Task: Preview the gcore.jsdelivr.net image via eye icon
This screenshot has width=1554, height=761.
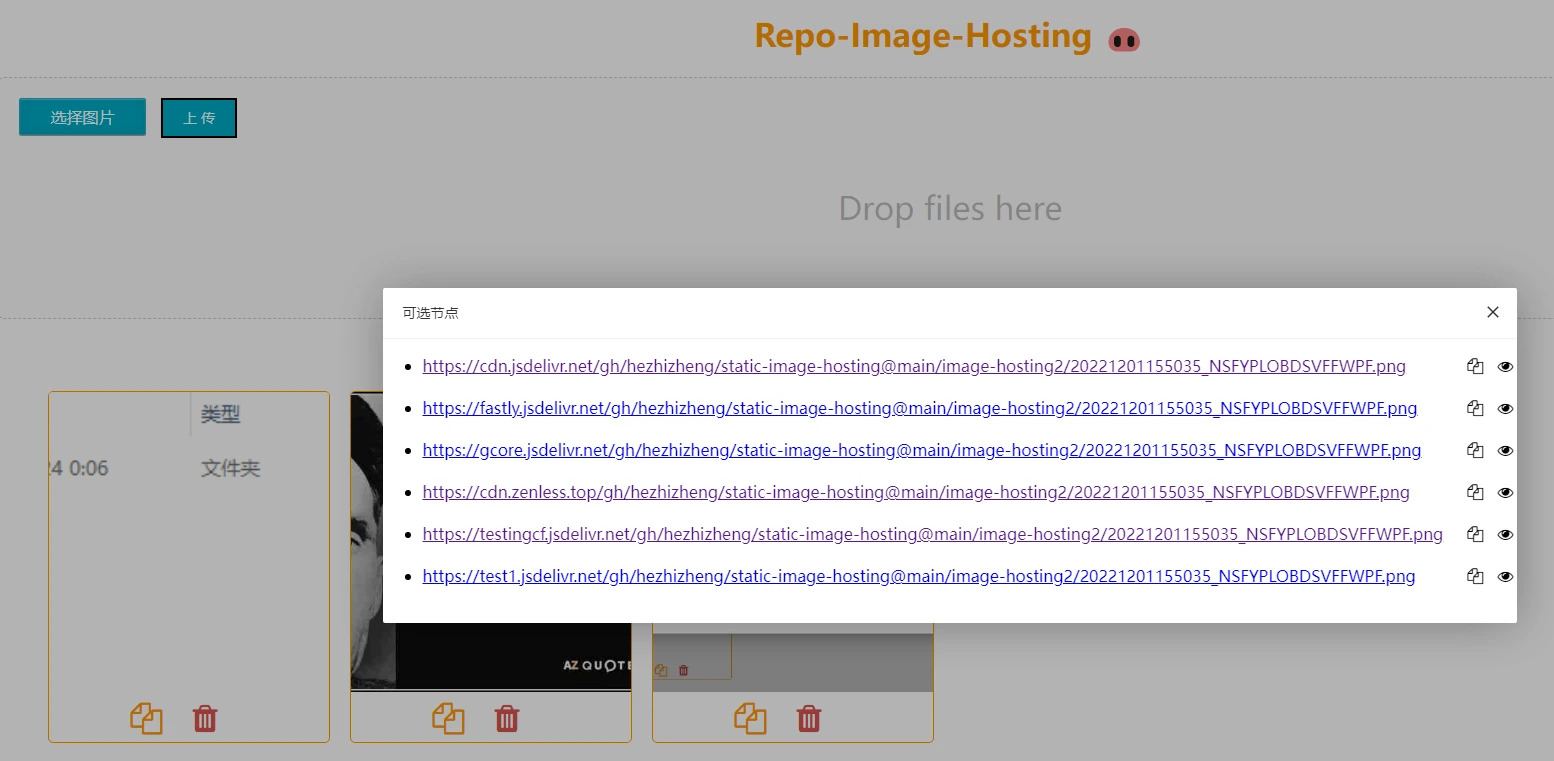Action: click(x=1505, y=450)
